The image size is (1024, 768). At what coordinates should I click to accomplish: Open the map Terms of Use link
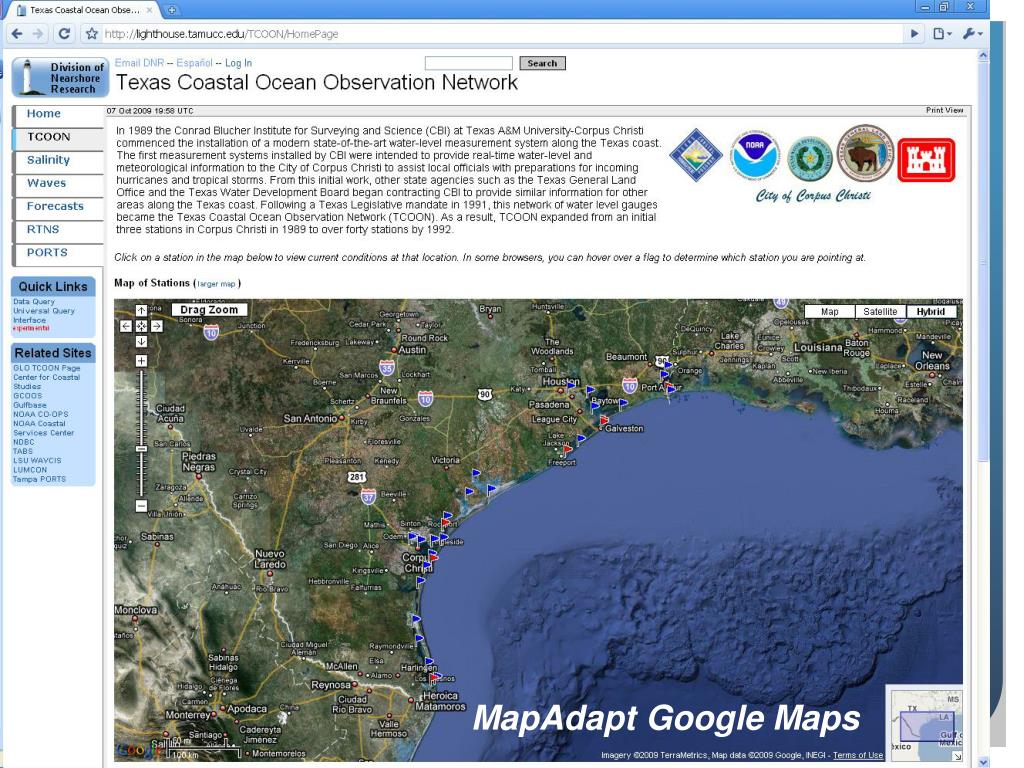[x=858, y=755]
